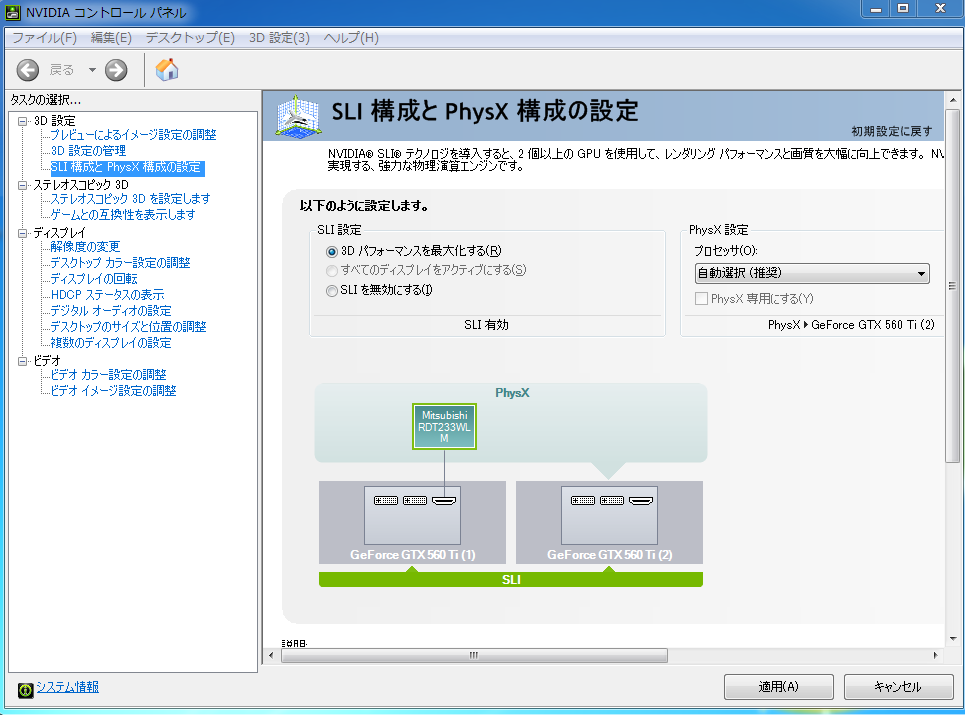This screenshot has width=965, height=715.
Task: Select SLI 構成と PhysX 構成の設定 tree item
Action: coord(126,167)
